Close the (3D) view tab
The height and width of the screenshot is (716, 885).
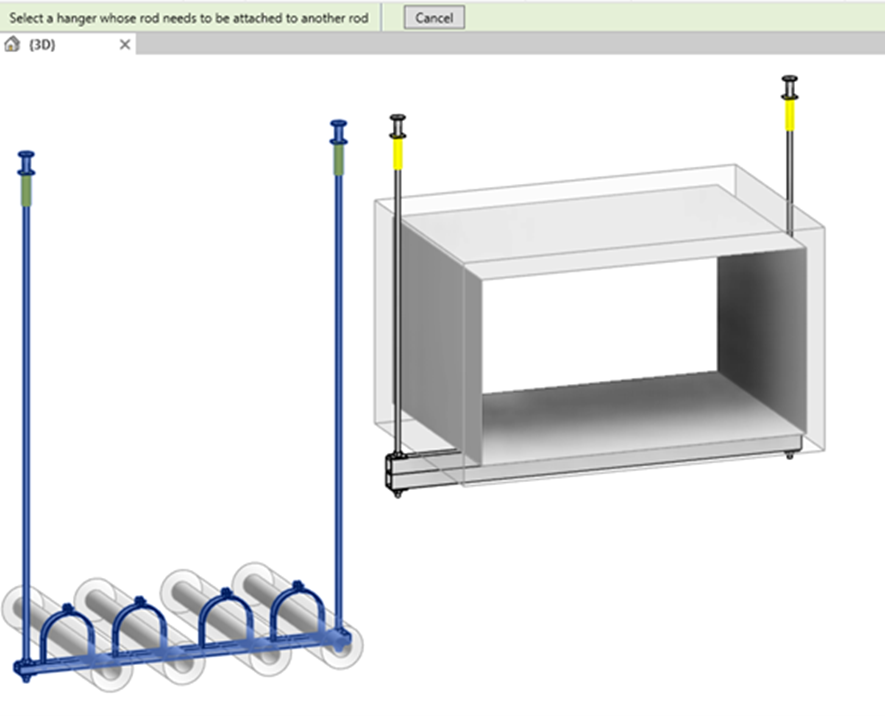[x=124, y=45]
